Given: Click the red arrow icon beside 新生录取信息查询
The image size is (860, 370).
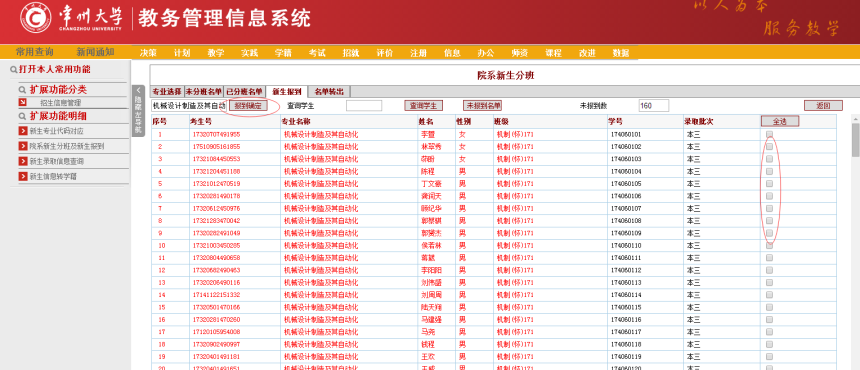Looking at the screenshot, I should (x=22, y=162).
